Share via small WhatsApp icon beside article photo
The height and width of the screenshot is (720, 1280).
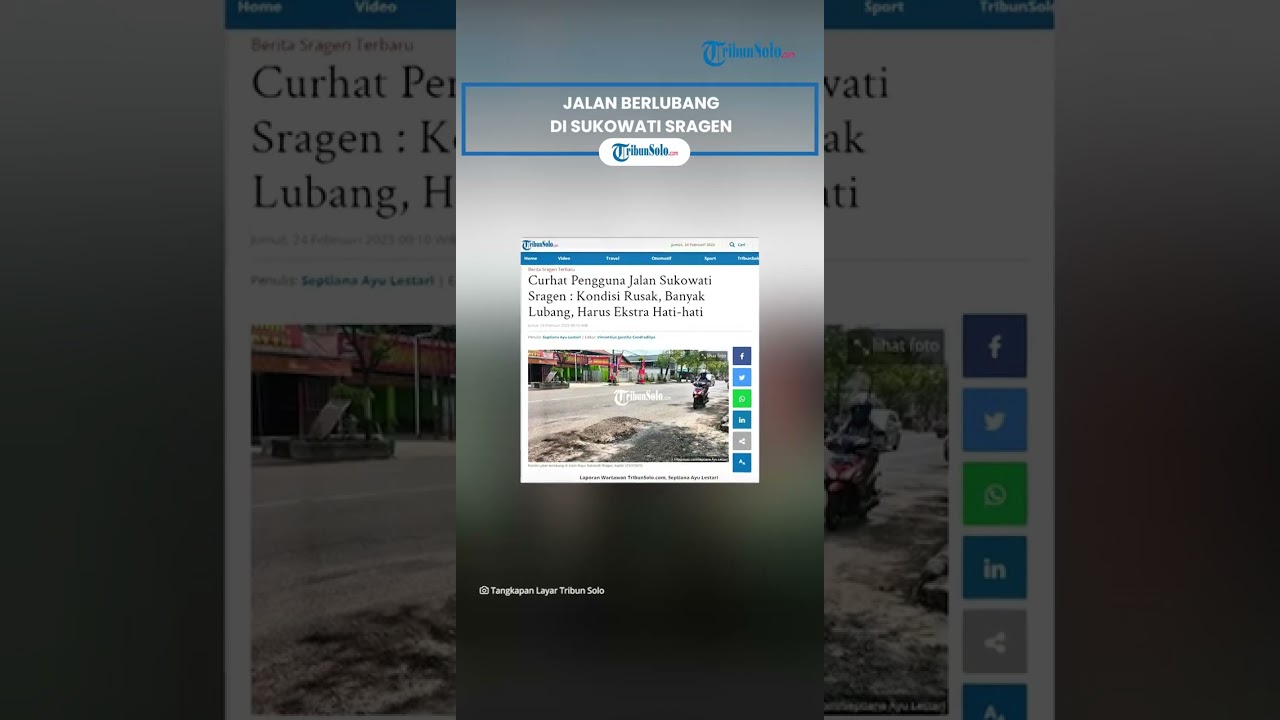pyautogui.click(x=742, y=398)
